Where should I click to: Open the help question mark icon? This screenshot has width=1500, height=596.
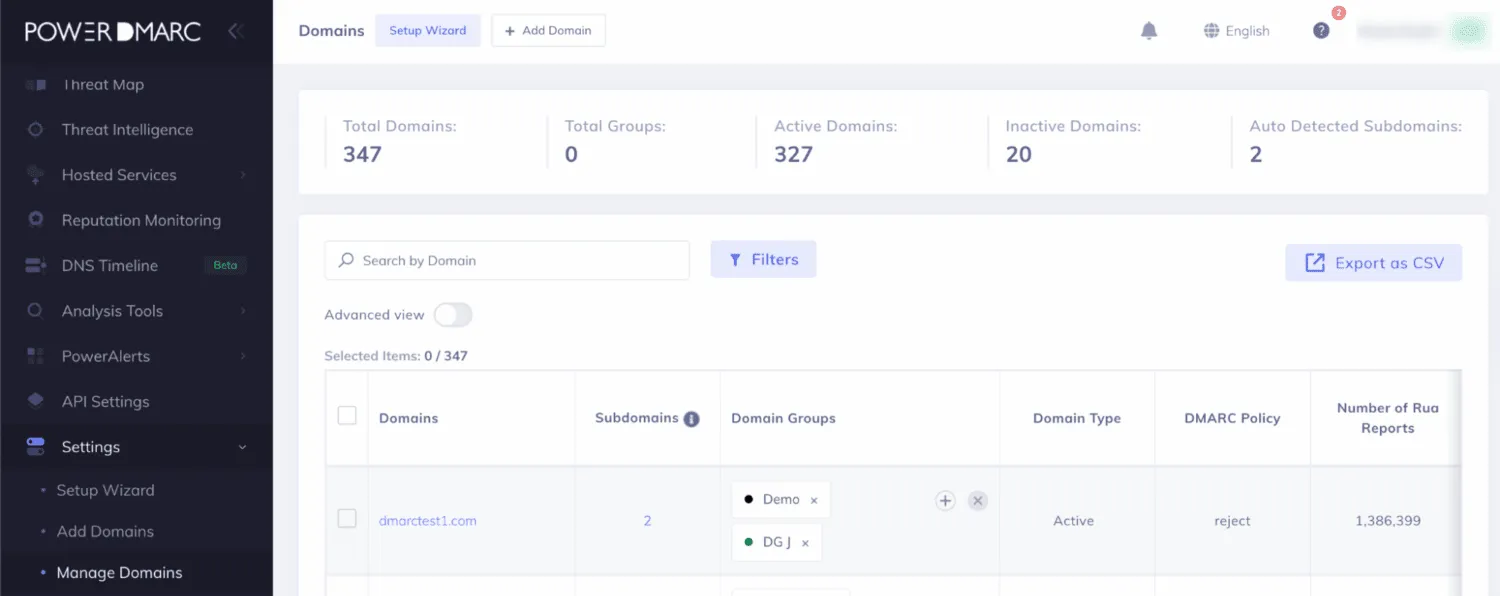[1321, 31]
